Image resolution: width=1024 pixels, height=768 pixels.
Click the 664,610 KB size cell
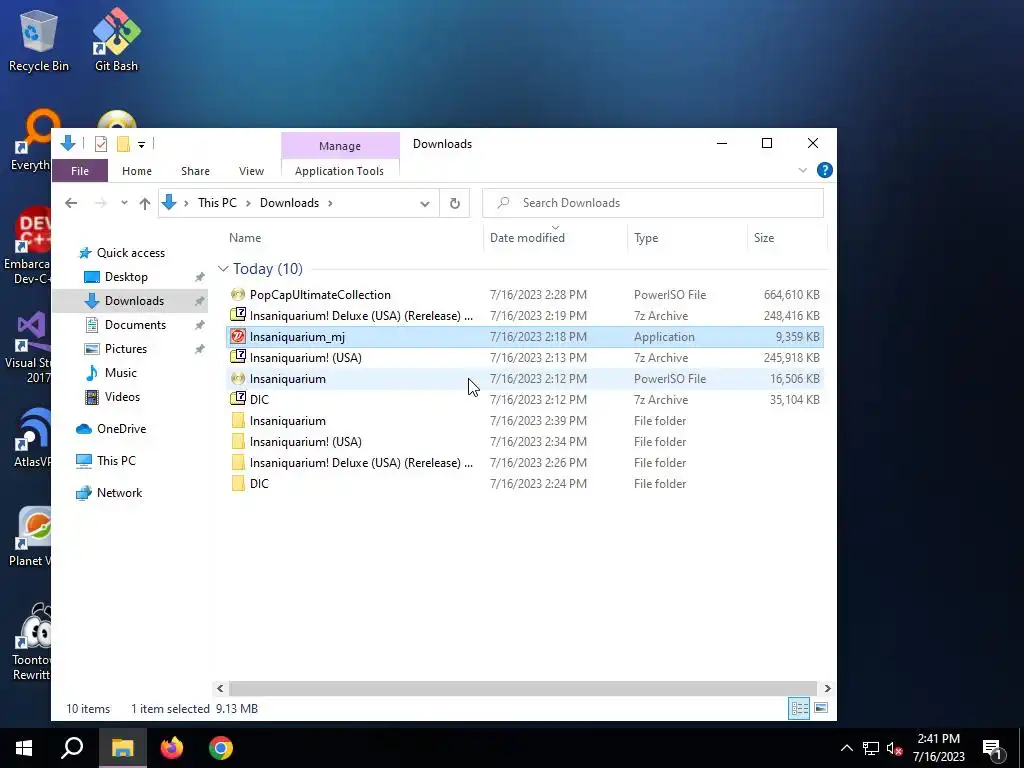pos(792,295)
